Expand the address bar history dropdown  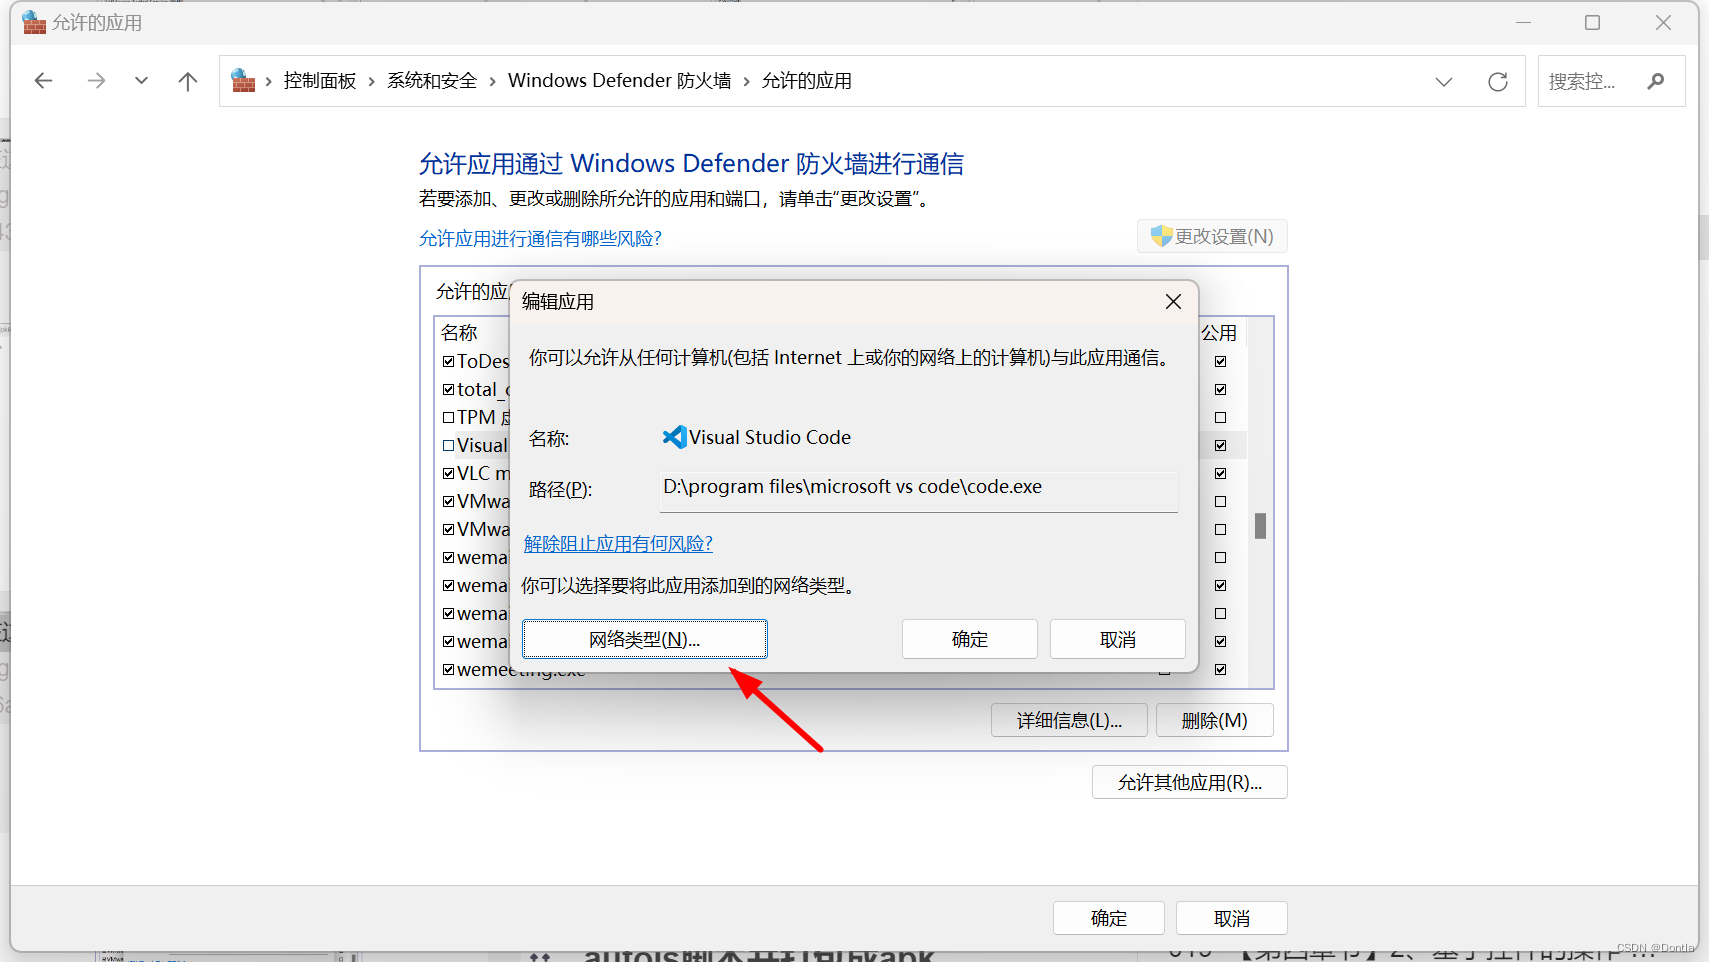coord(1443,82)
